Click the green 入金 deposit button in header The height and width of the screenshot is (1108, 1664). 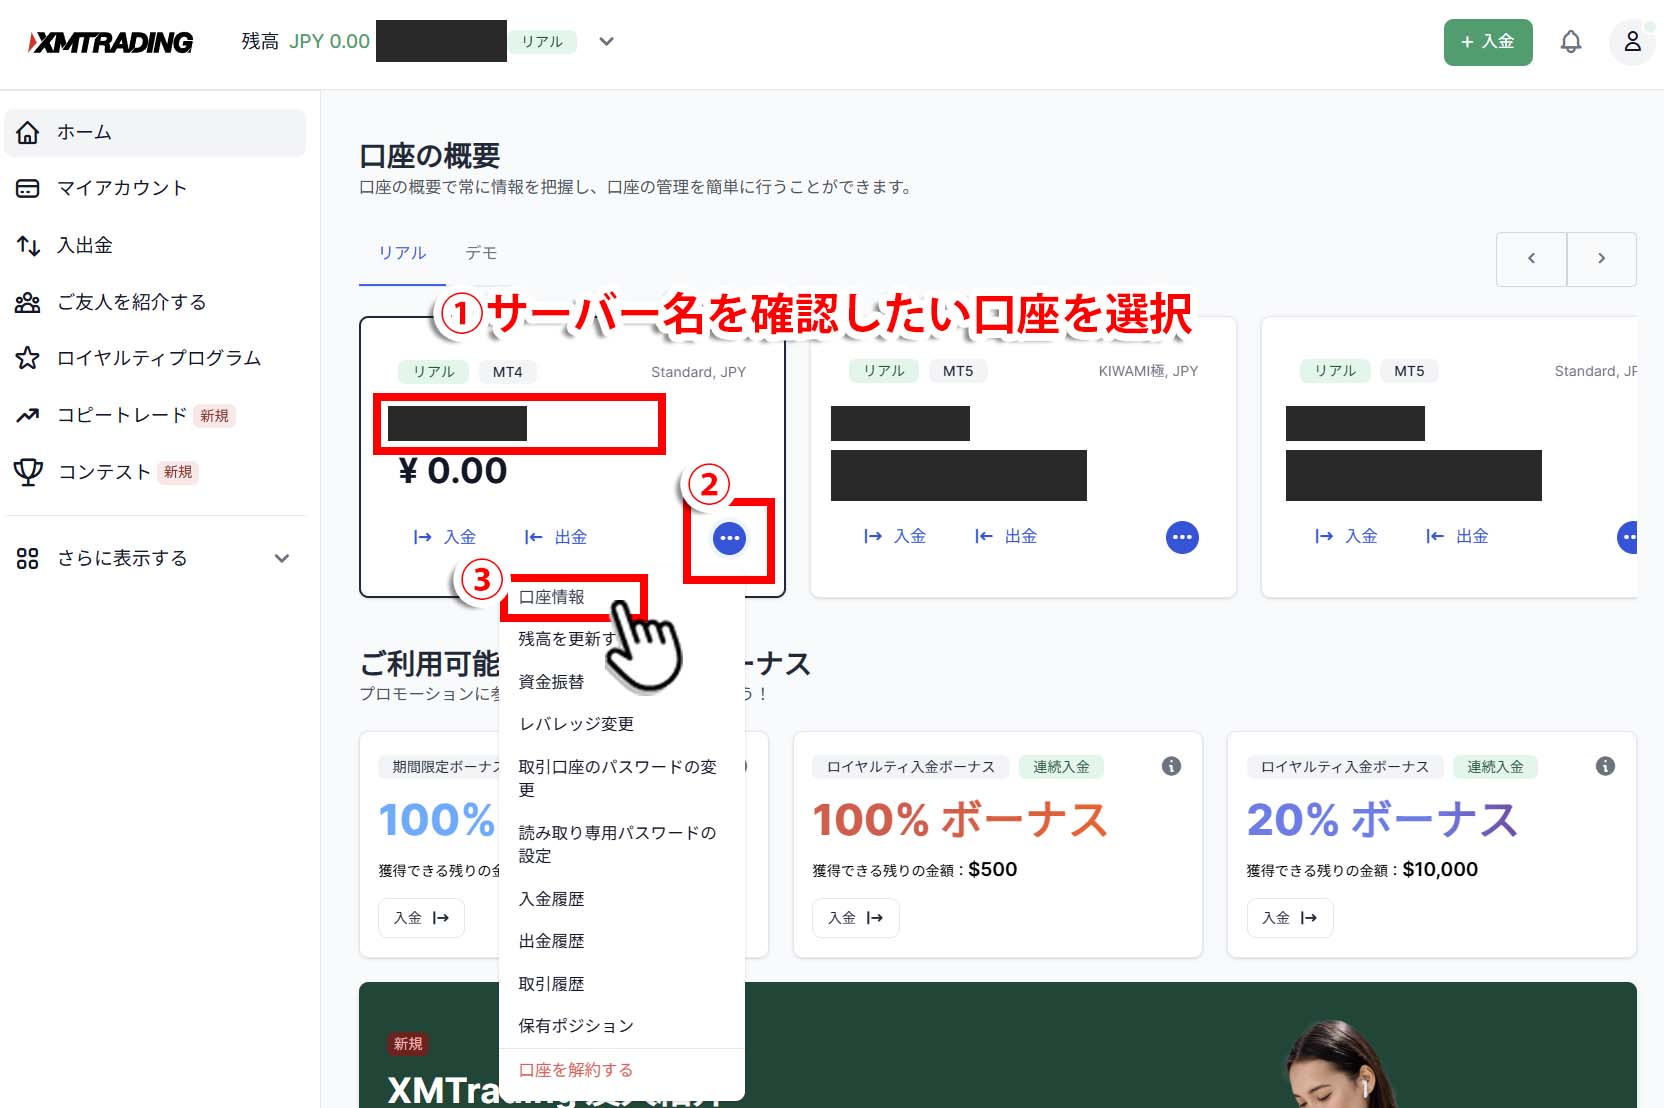1487,42
